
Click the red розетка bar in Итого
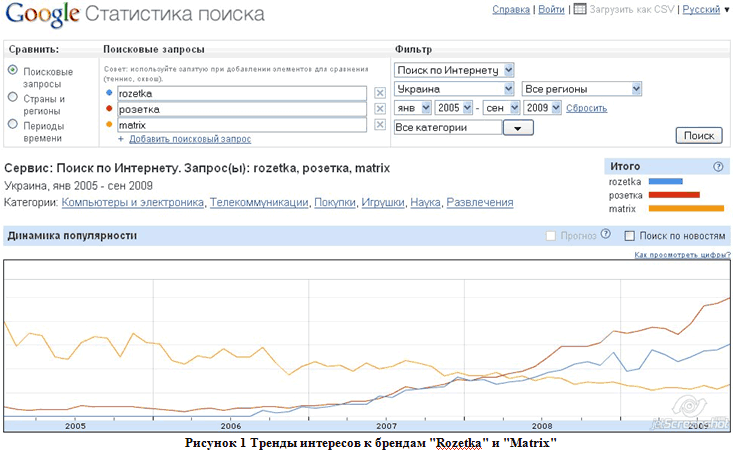tap(674, 195)
